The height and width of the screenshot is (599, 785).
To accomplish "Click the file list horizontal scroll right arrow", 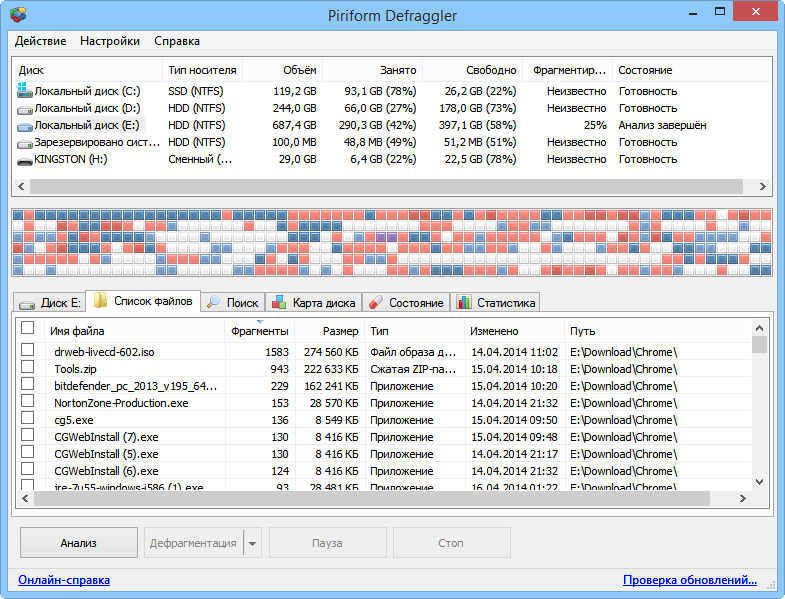I will pos(742,498).
